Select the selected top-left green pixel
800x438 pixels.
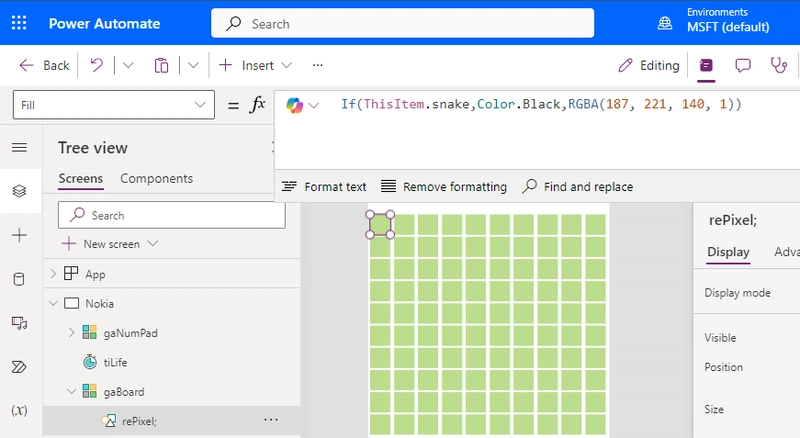tap(380, 225)
